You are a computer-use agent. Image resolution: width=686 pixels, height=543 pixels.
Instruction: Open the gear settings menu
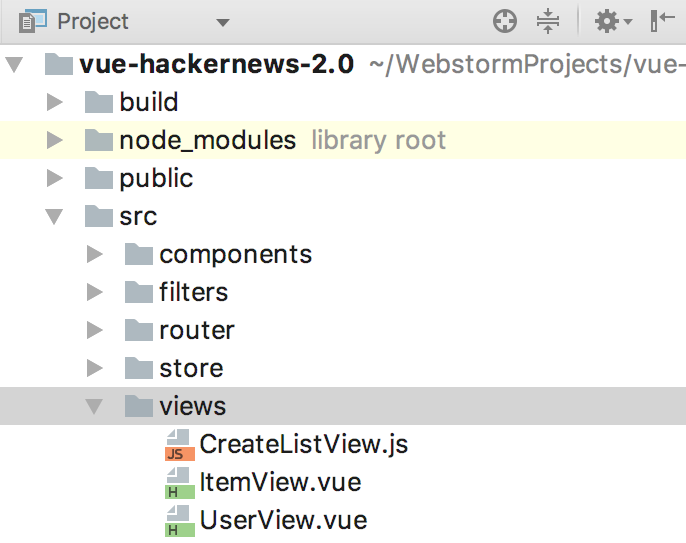pyautogui.click(x=613, y=21)
